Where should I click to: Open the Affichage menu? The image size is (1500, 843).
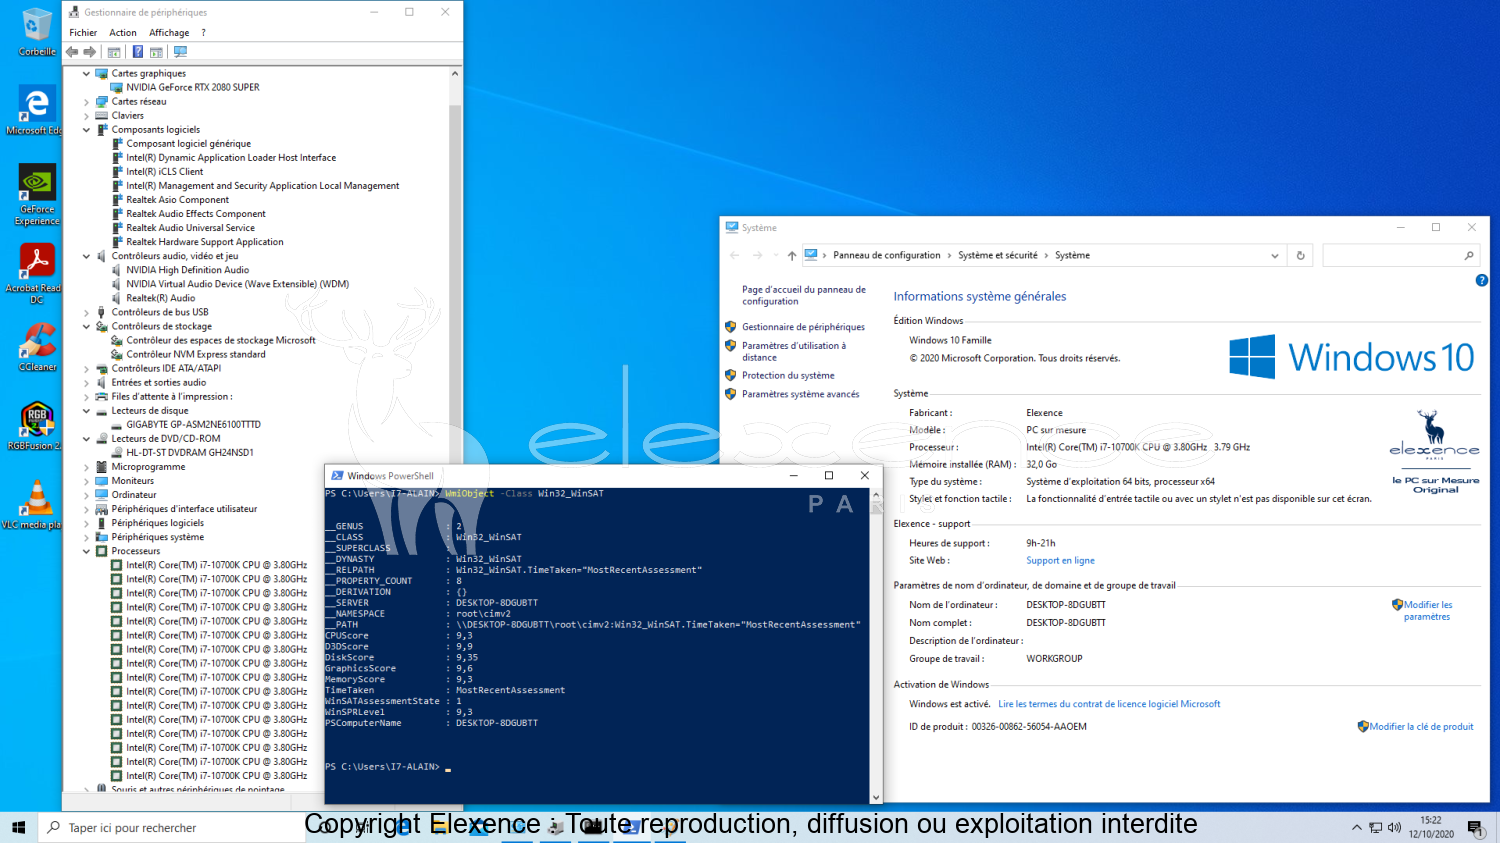coord(169,33)
